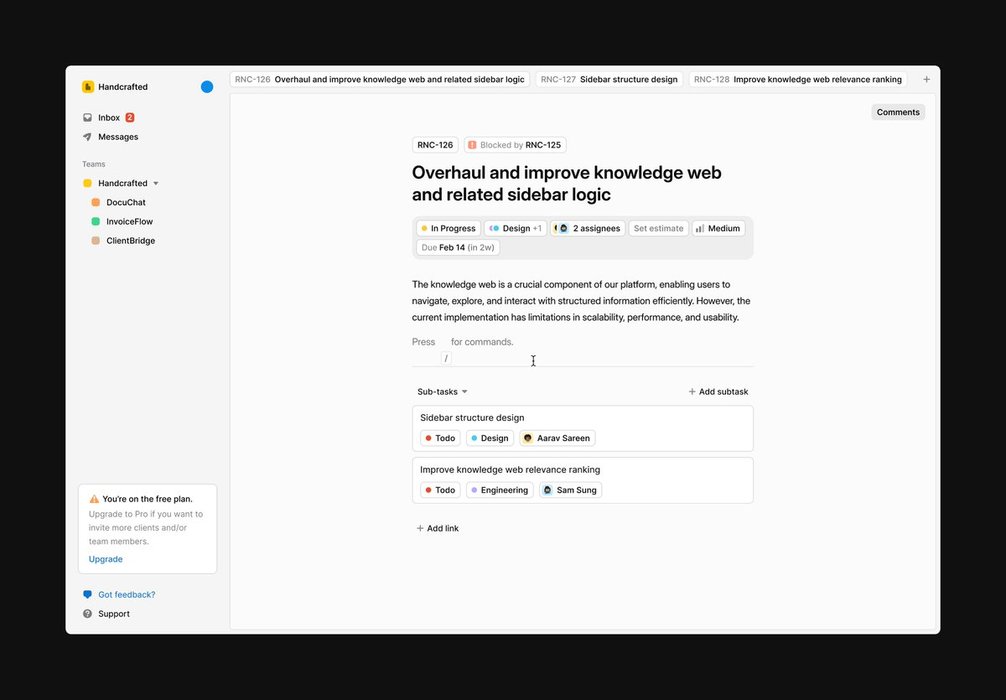Expand the Sub-tasks dropdown arrow
The image size is (1006, 700).
pos(464,392)
